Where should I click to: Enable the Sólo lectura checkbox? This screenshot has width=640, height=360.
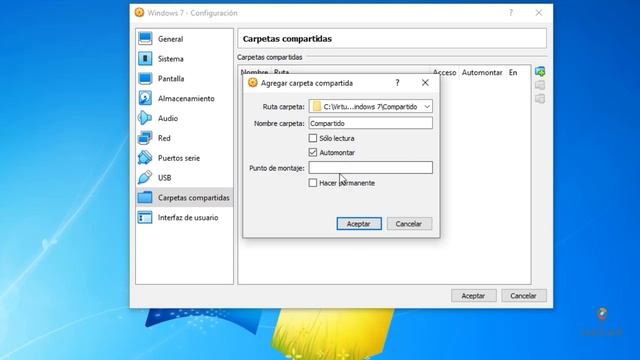(x=313, y=138)
